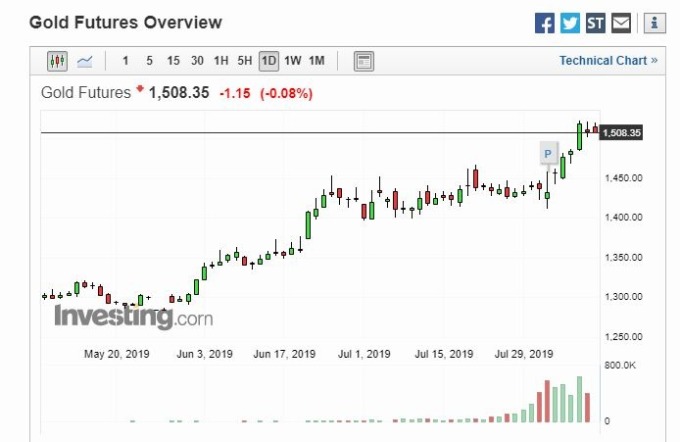Share chart on Twitter

[570, 23]
